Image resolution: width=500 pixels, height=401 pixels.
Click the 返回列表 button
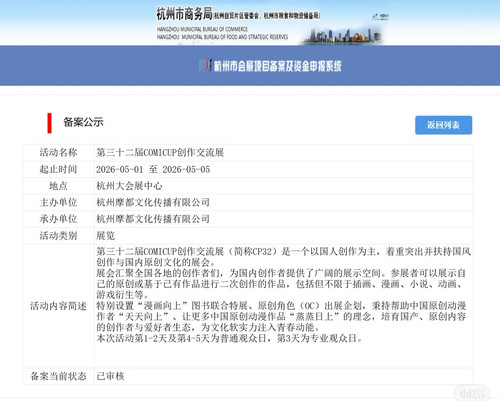click(443, 125)
